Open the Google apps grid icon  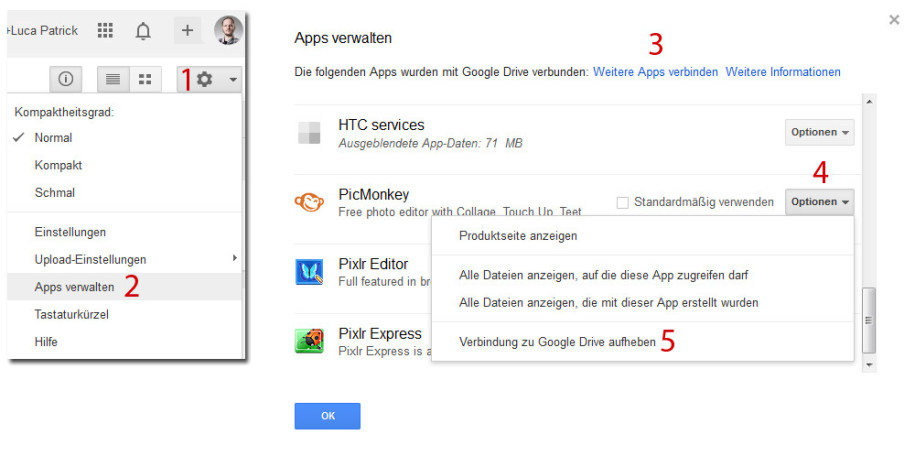(x=105, y=31)
